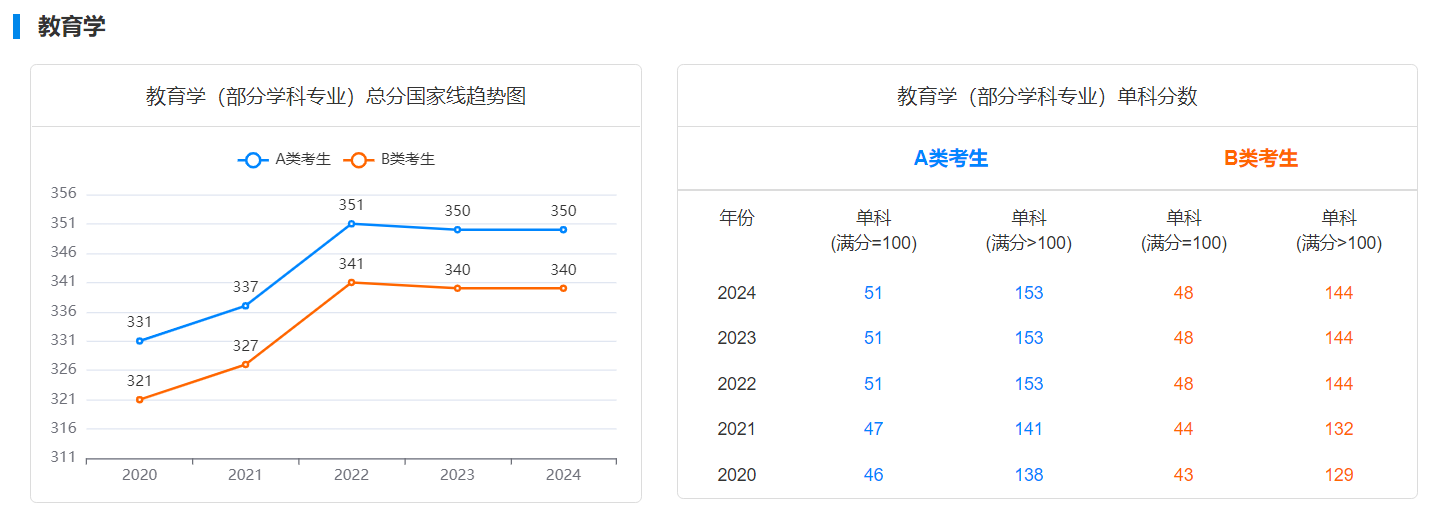Select the 2024 row year cell in the table

pos(737,293)
